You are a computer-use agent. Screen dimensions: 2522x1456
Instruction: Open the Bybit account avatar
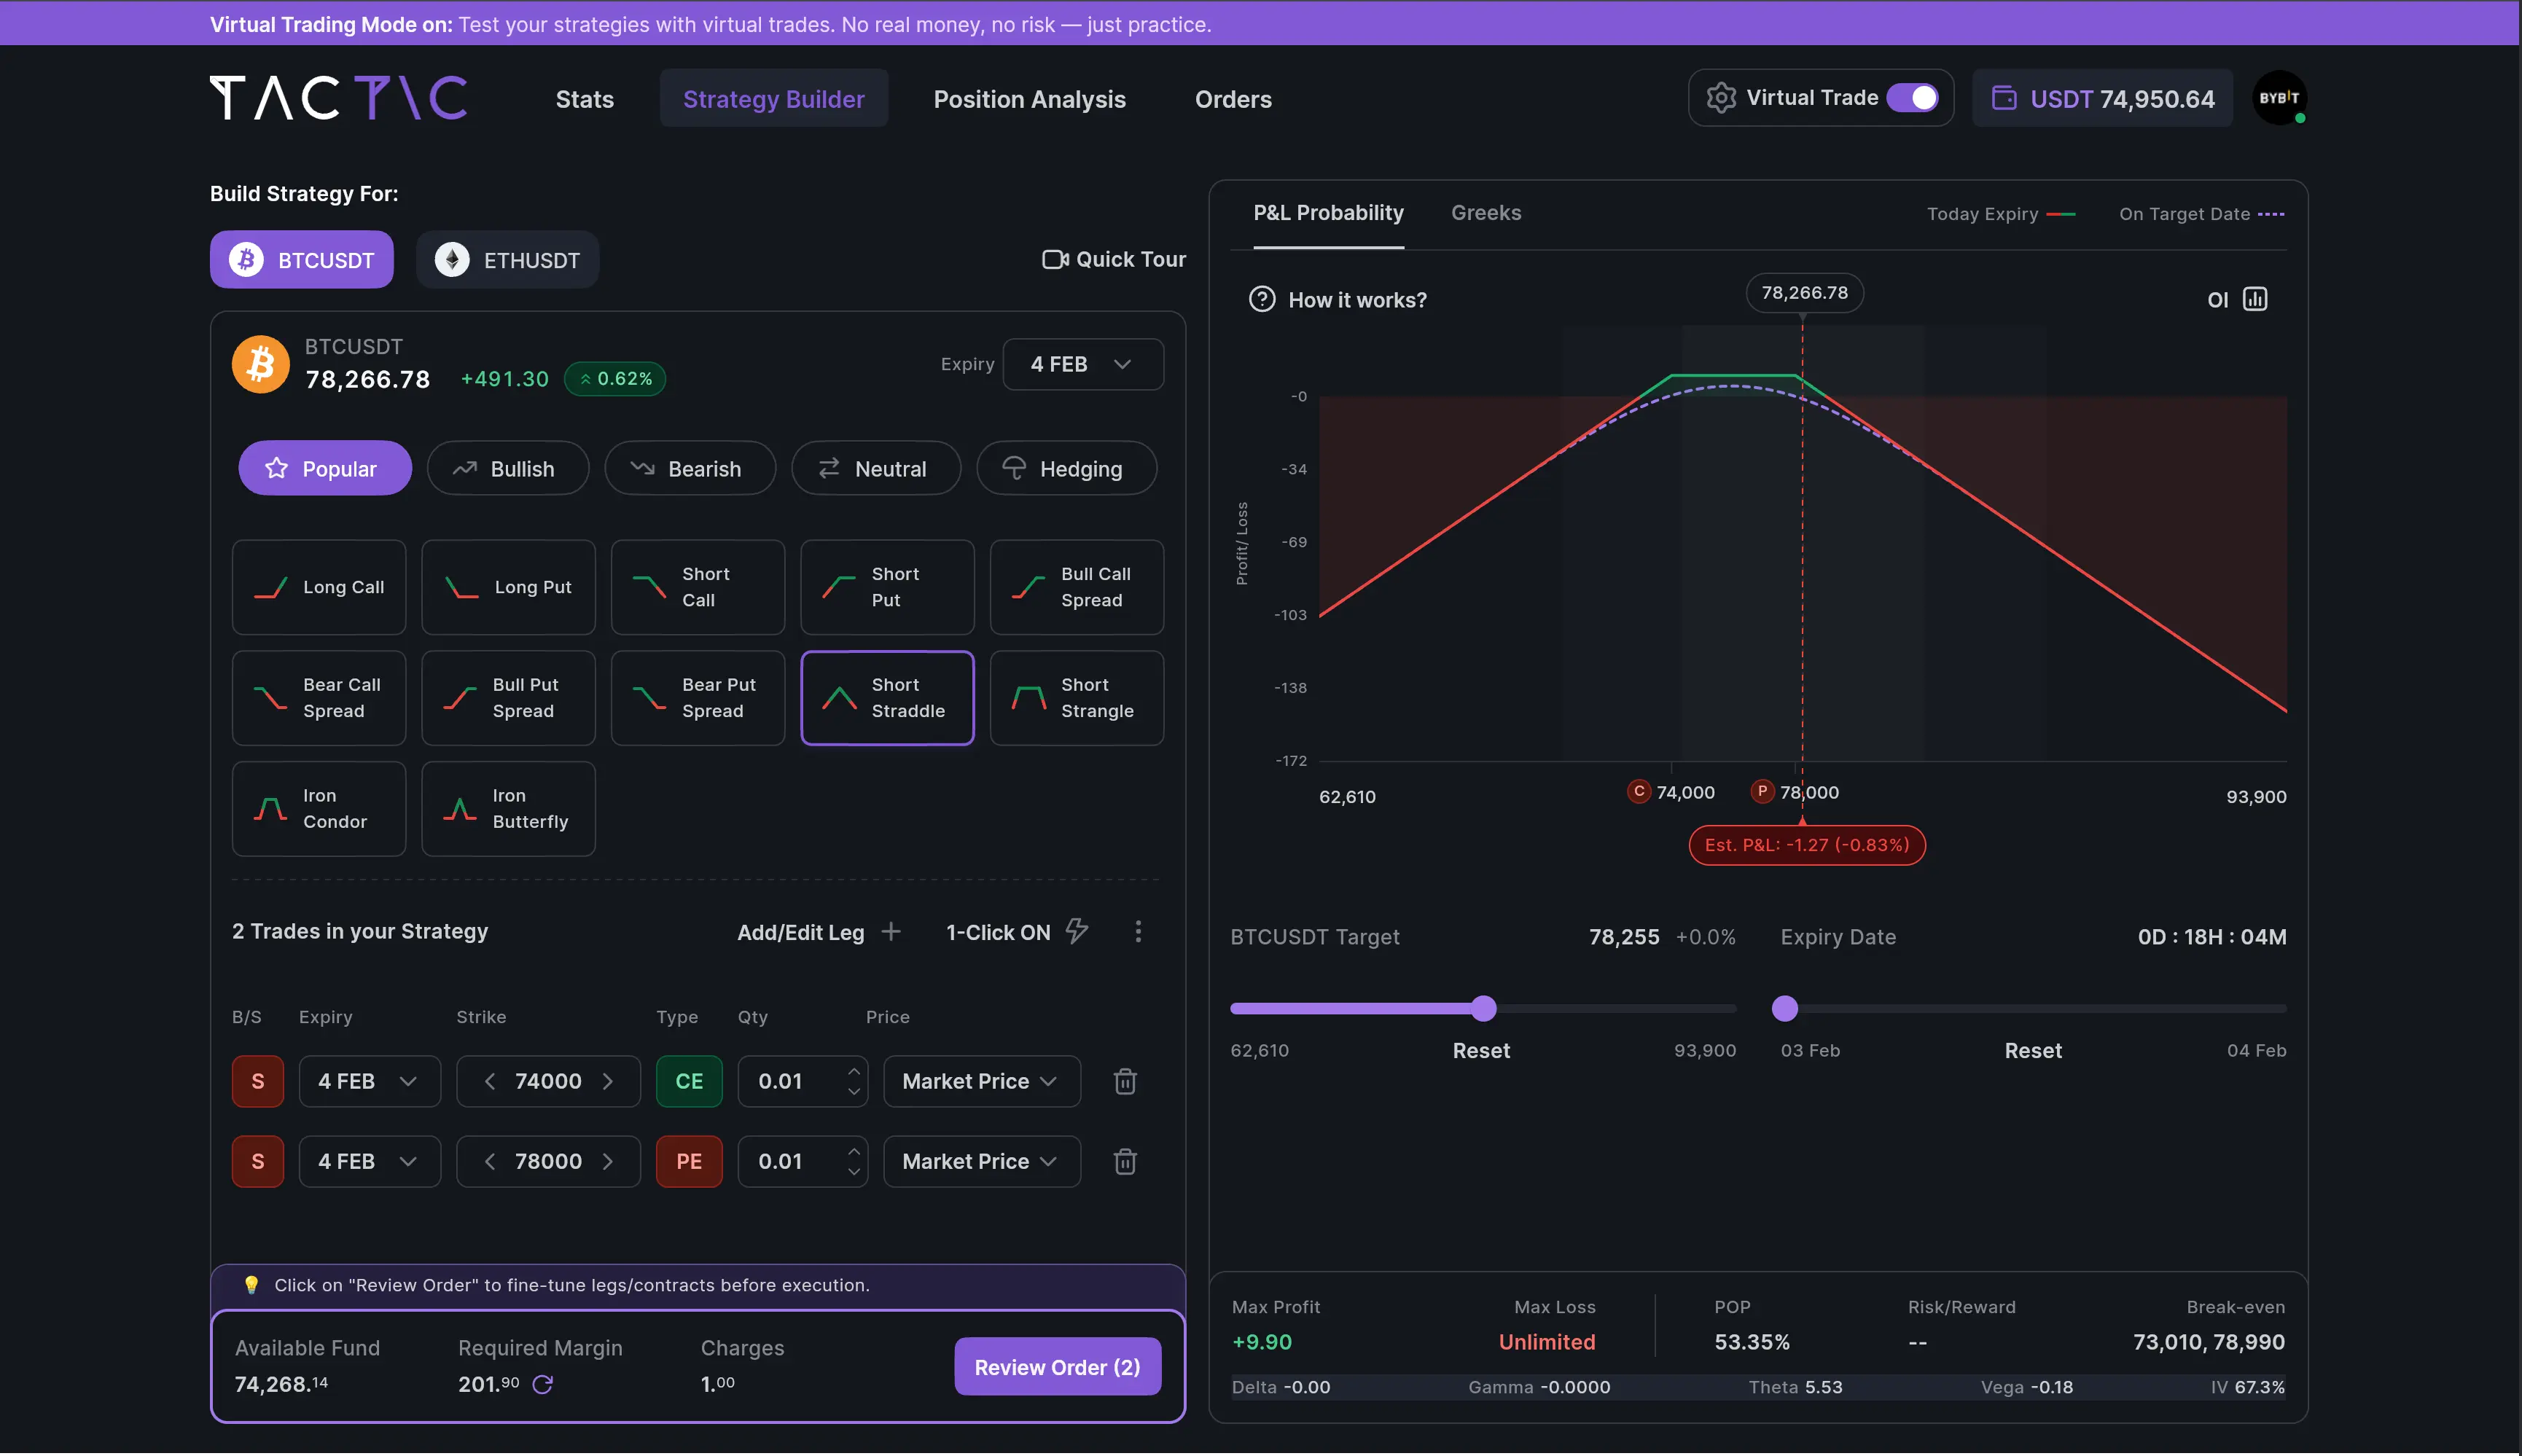2279,98
